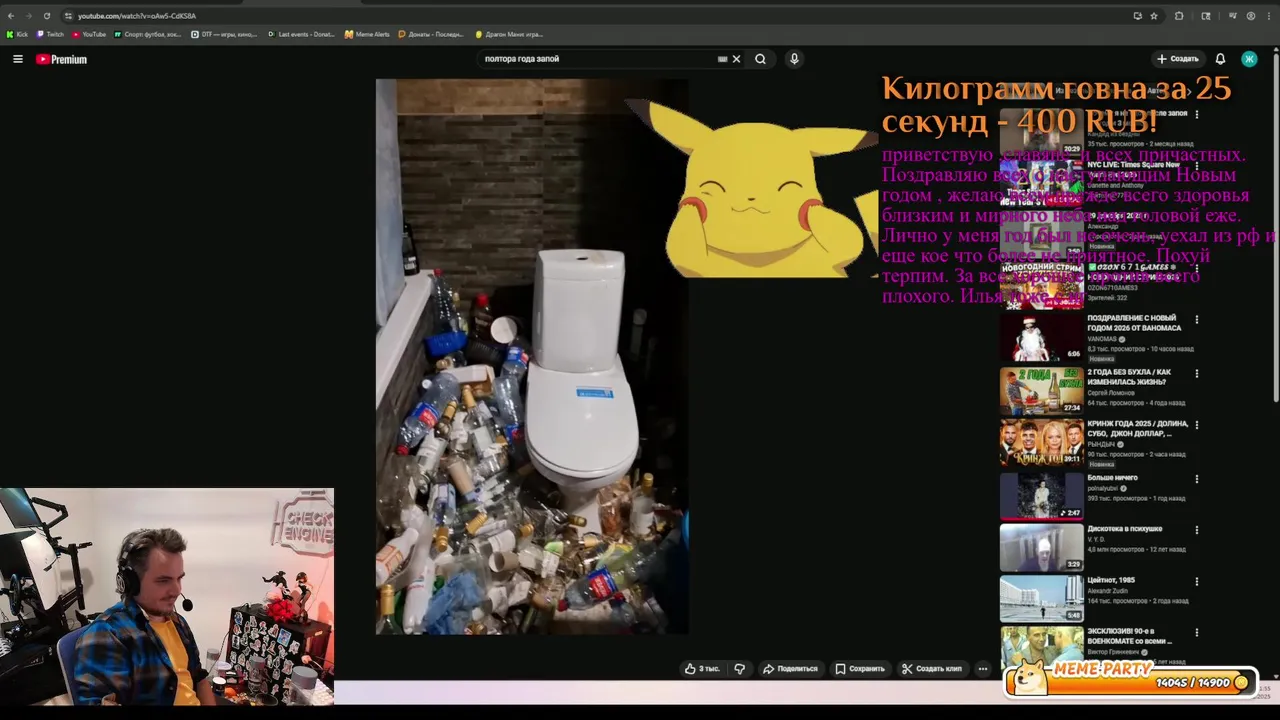Viewport: 1280px width, 720px height.
Task: Like the video with thumbs up
Action: [x=702, y=669]
